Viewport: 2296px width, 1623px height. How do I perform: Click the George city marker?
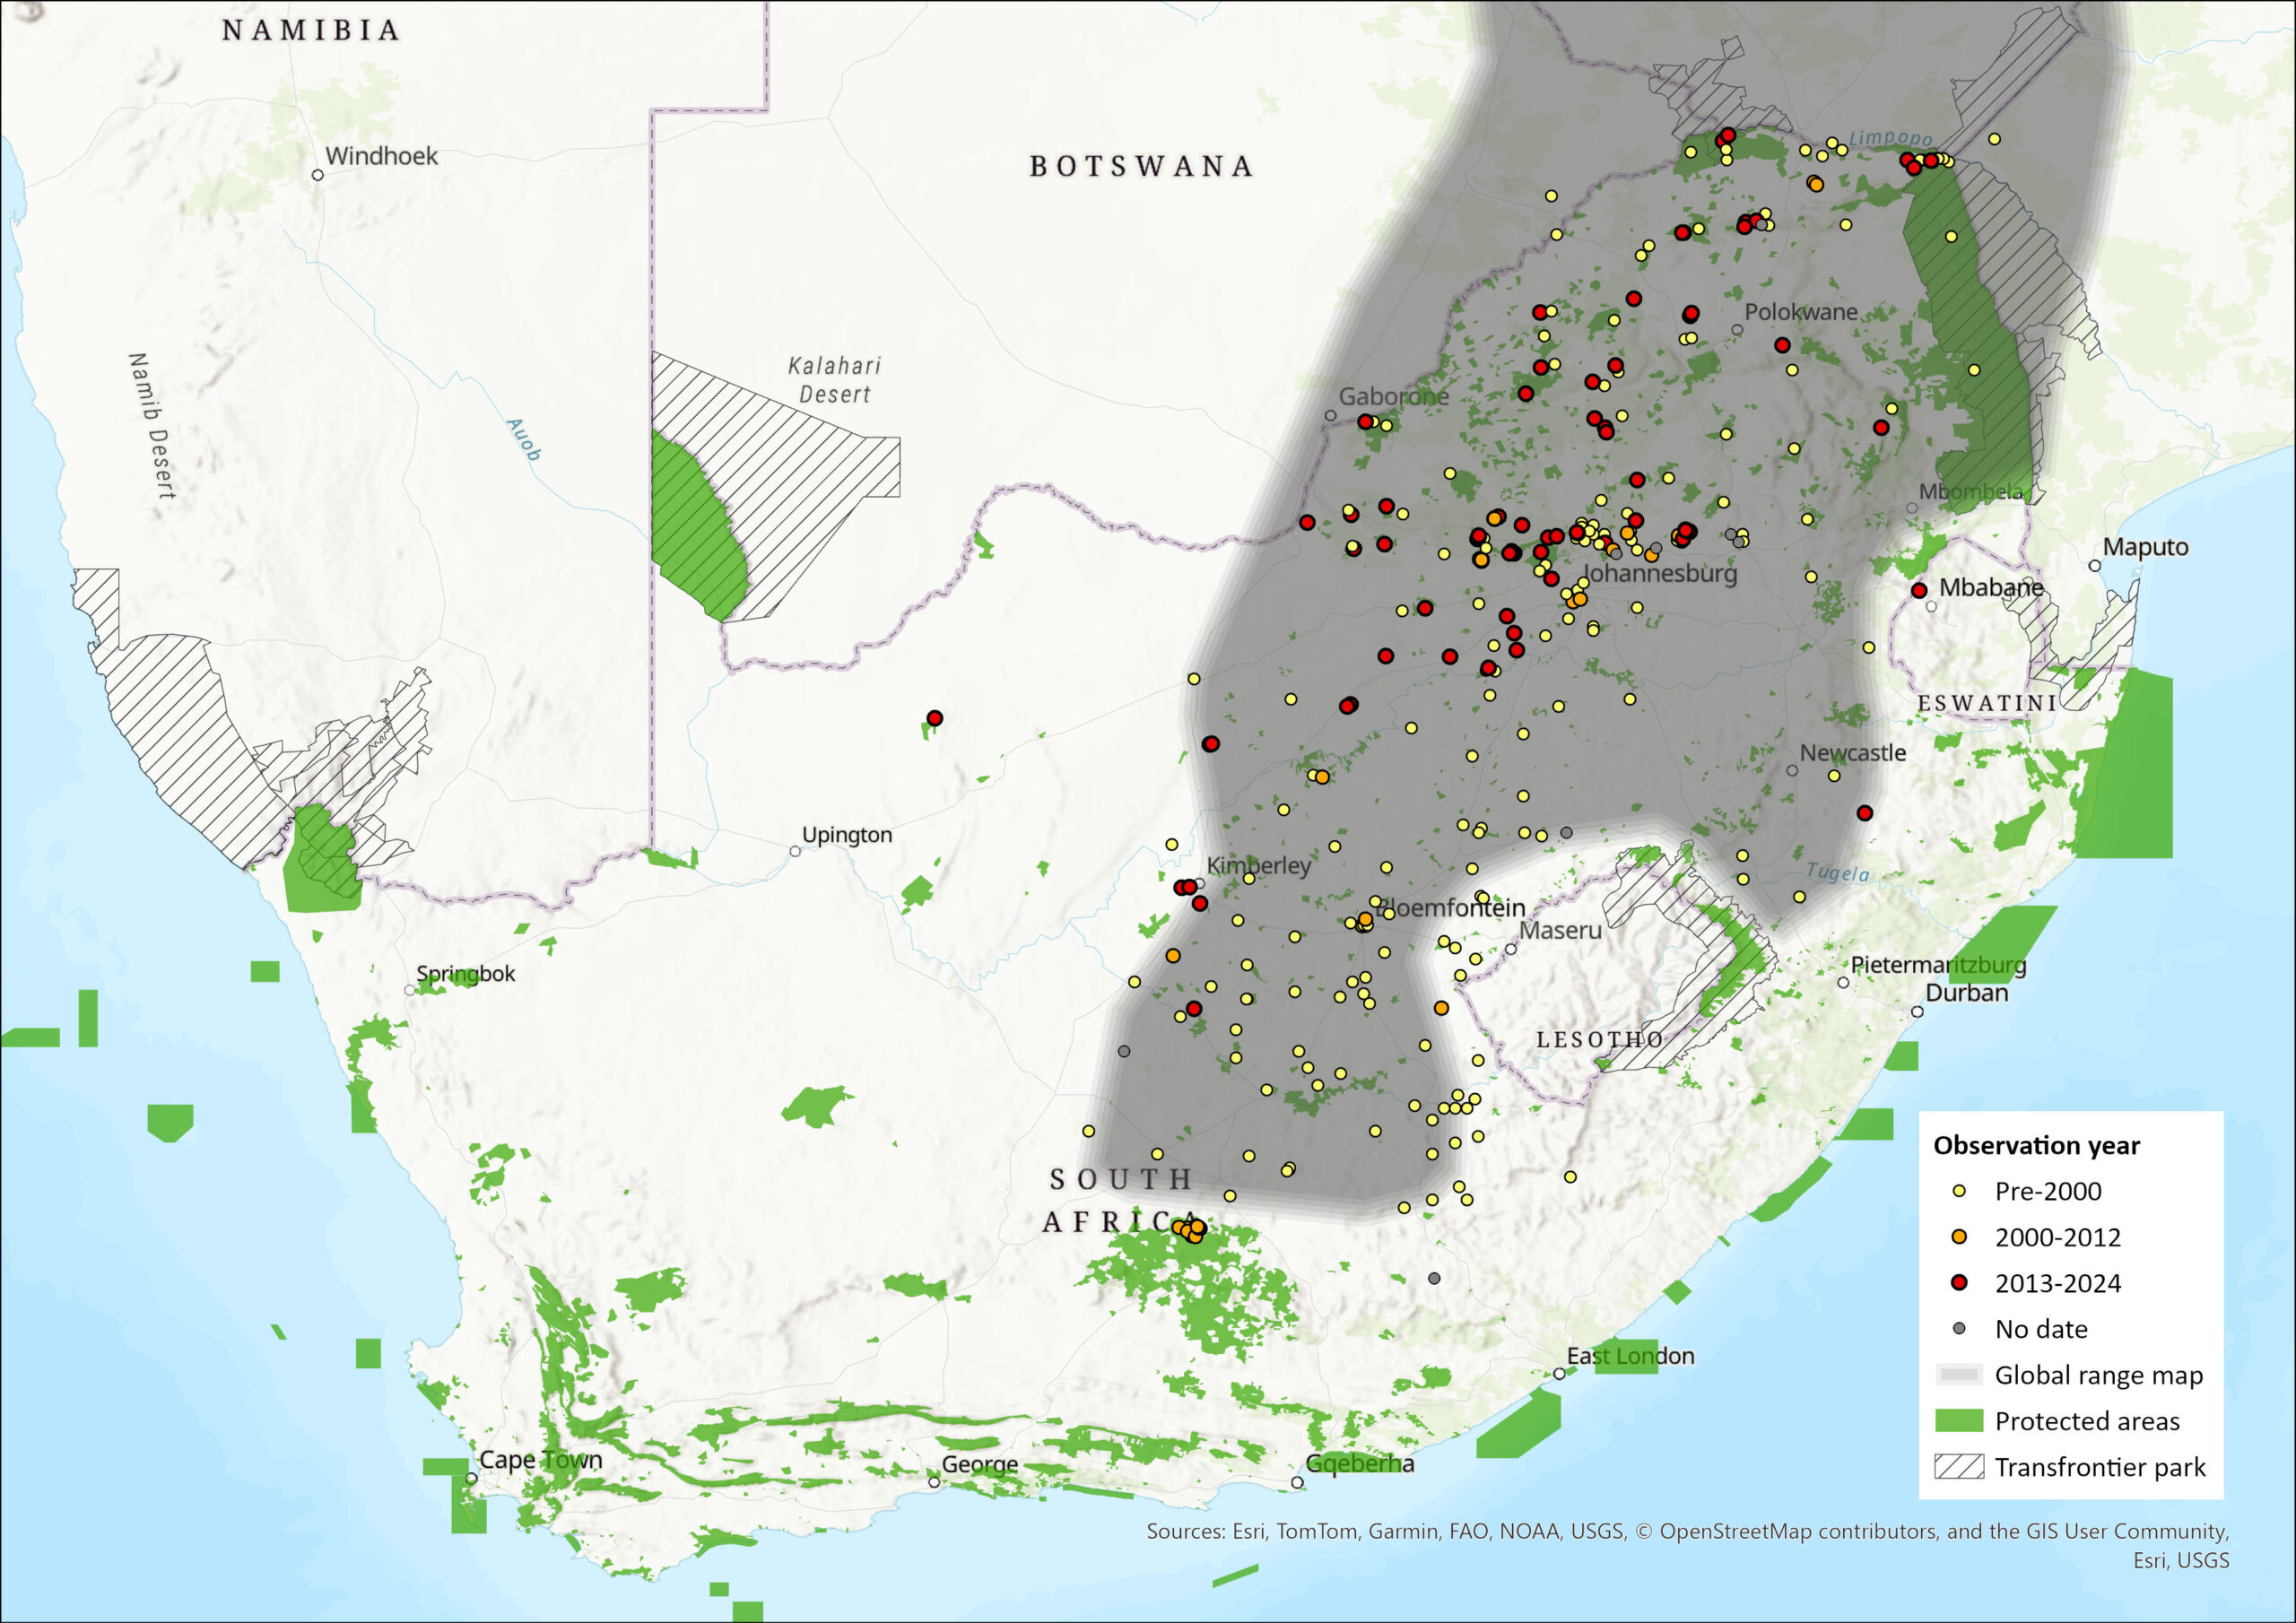tap(934, 1482)
